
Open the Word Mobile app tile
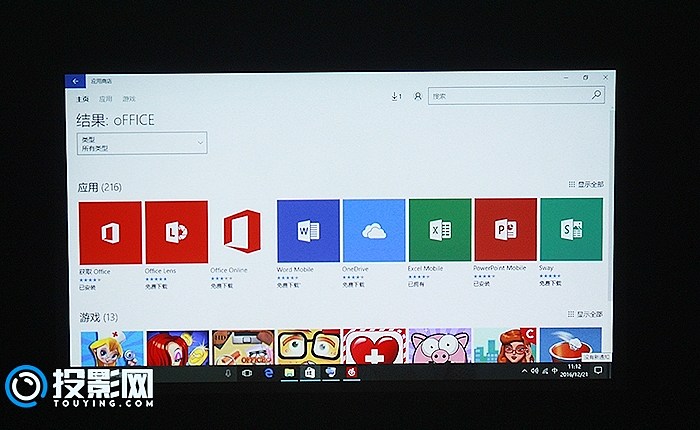308,231
